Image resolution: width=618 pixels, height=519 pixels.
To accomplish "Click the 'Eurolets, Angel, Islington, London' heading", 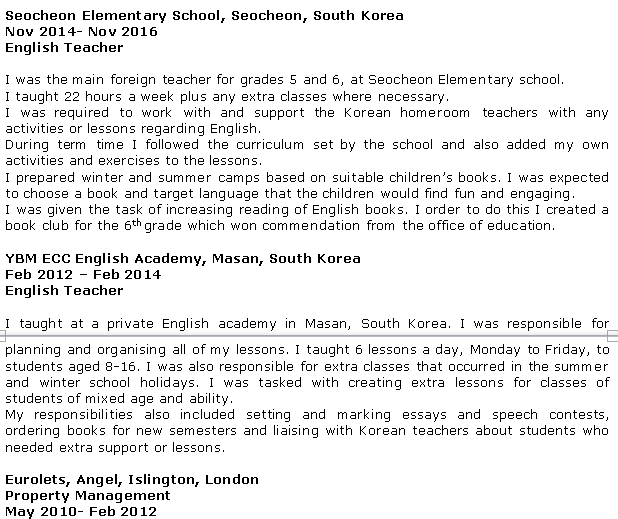I will tap(132, 480).
